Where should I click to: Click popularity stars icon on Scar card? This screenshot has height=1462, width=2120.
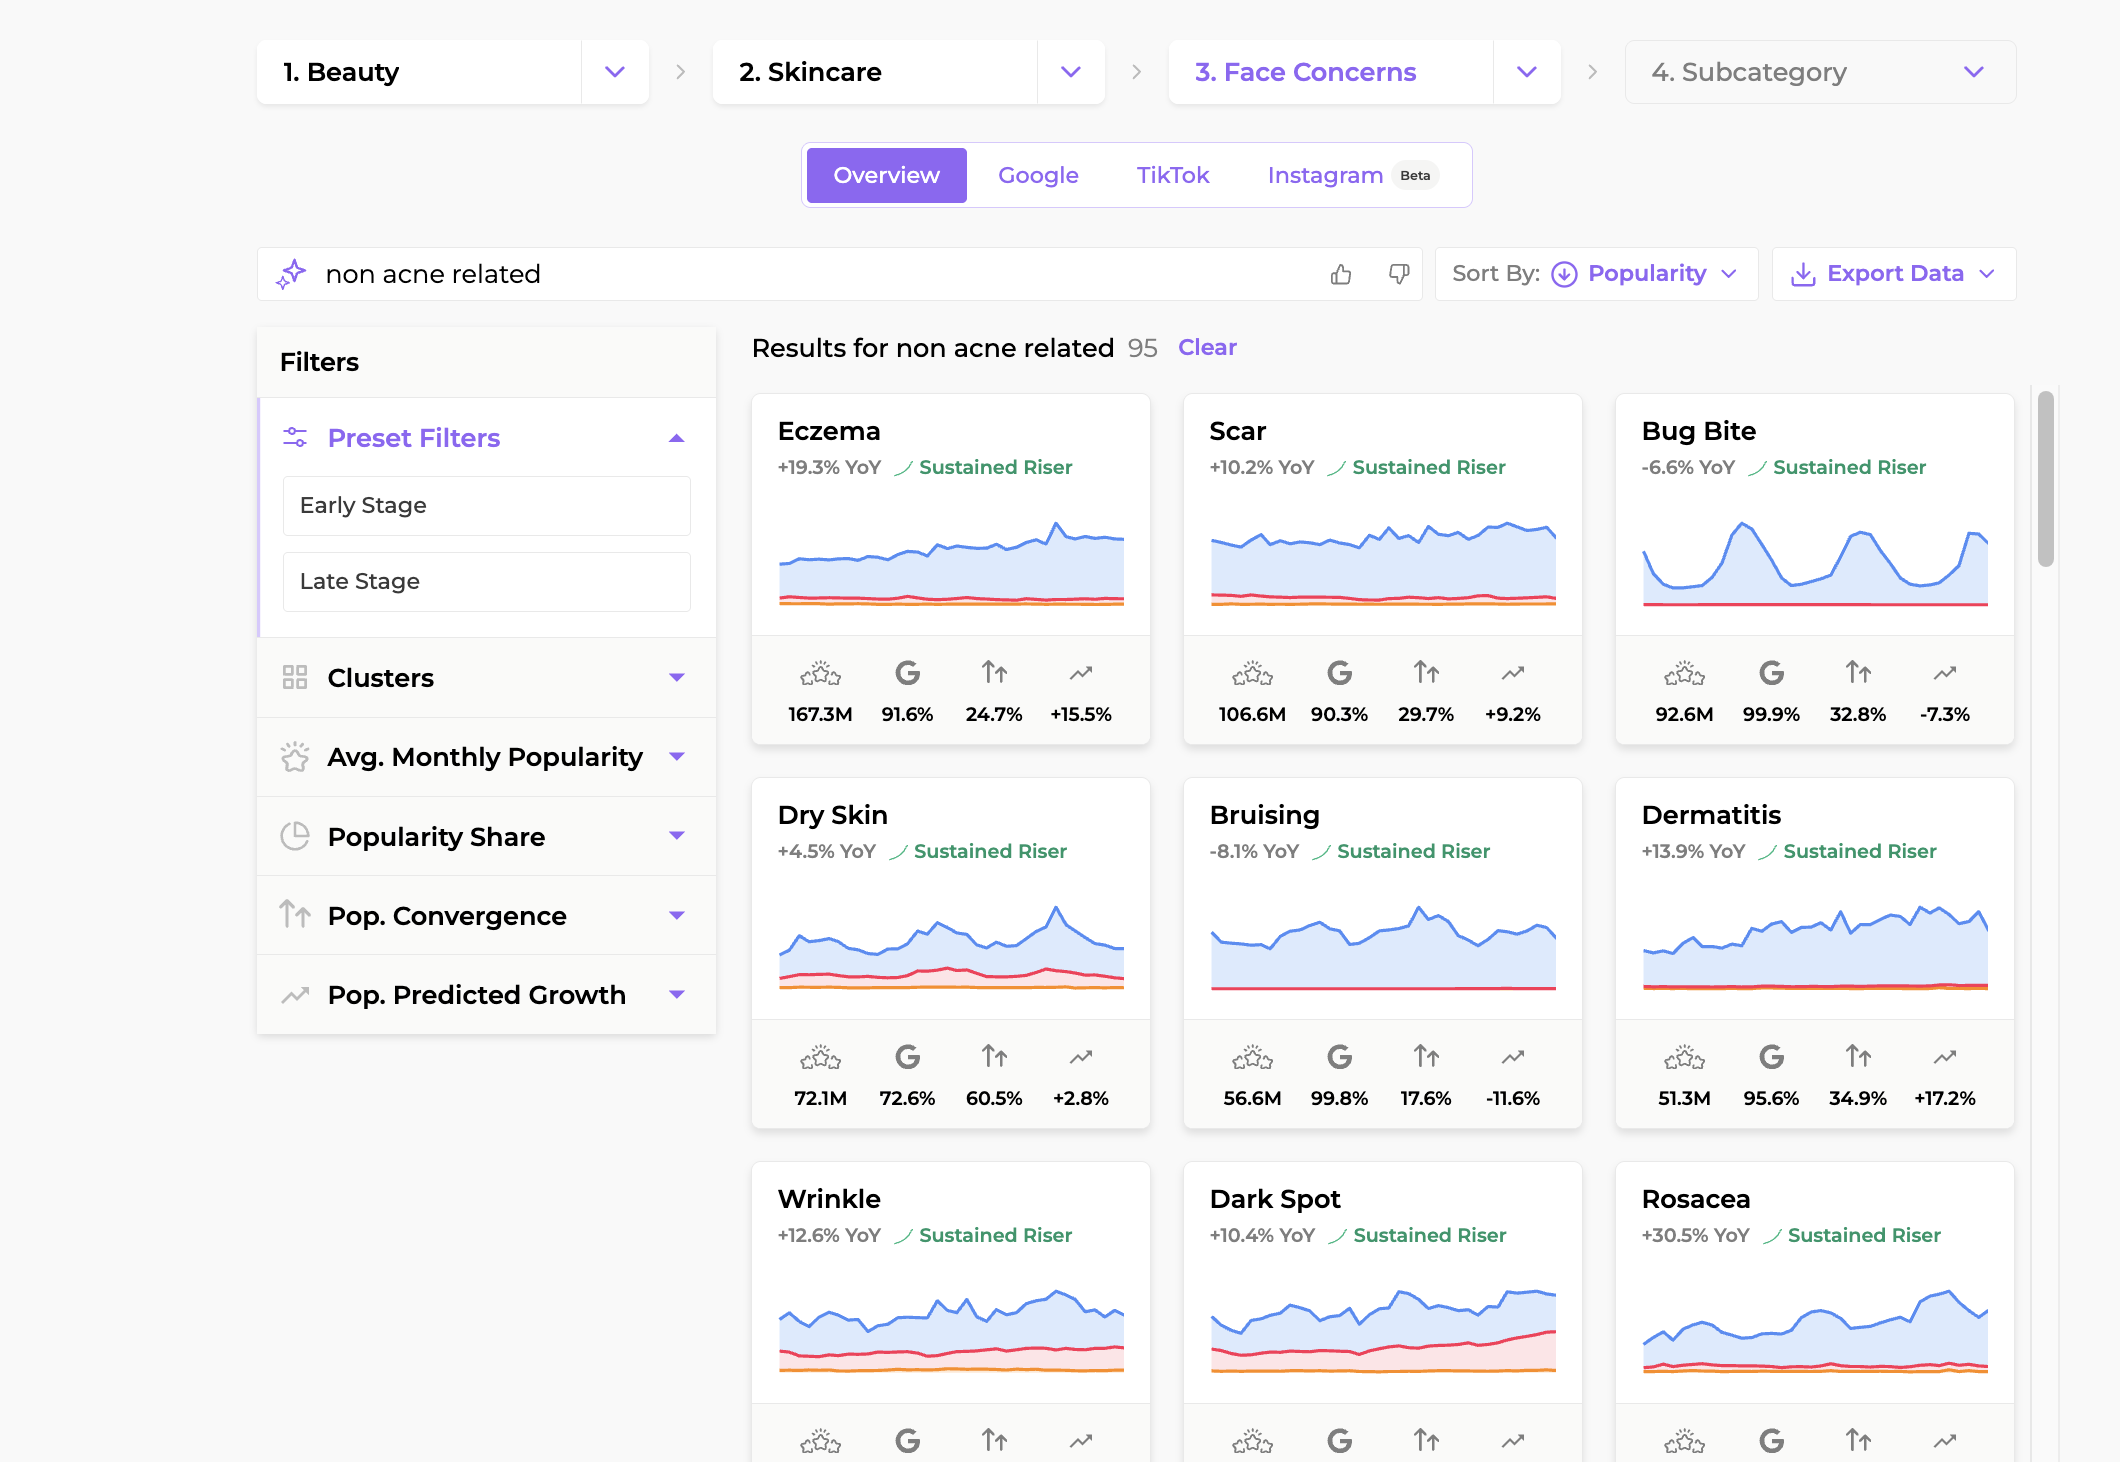[1252, 673]
